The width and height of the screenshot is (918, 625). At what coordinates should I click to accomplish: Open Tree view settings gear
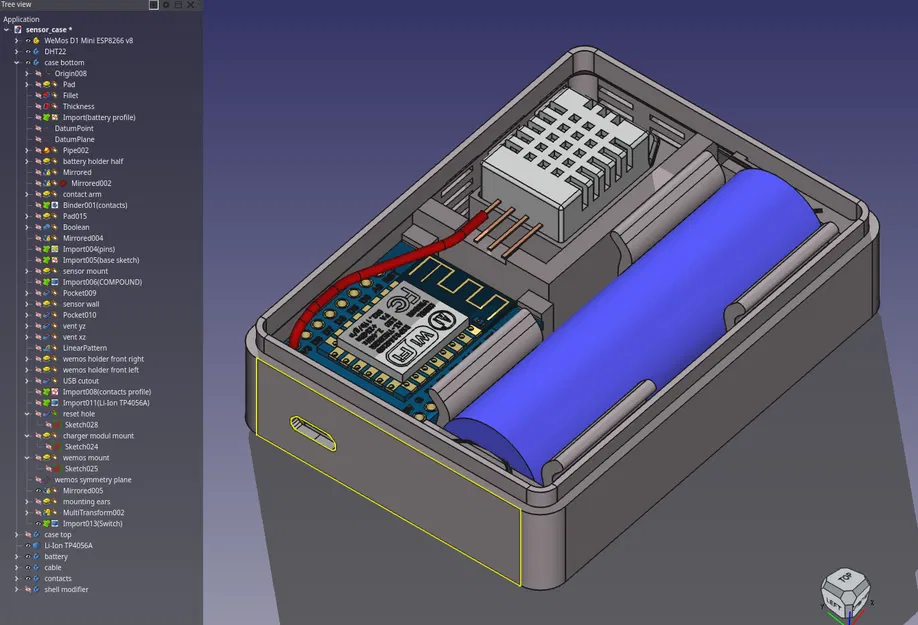[x=166, y=5]
